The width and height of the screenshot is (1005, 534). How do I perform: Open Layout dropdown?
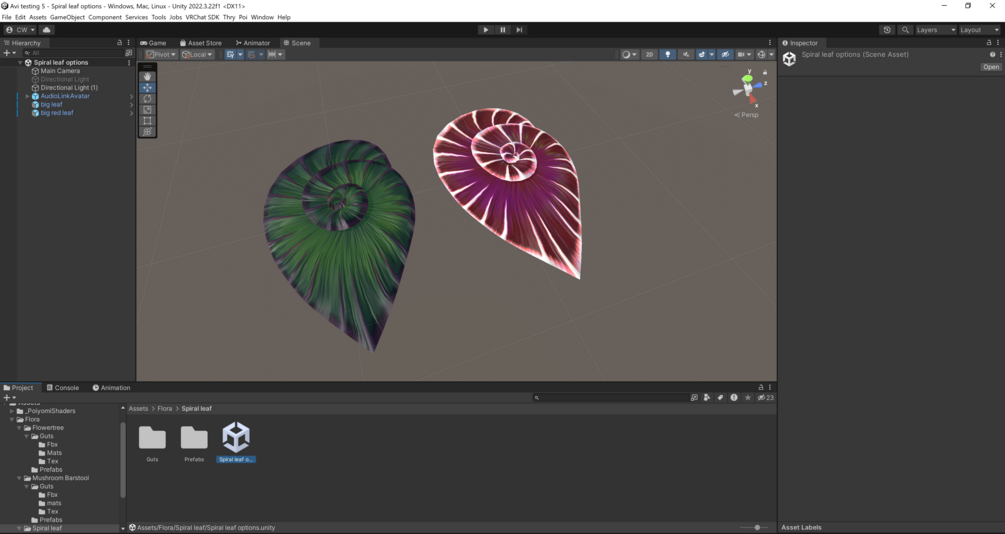click(979, 29)
